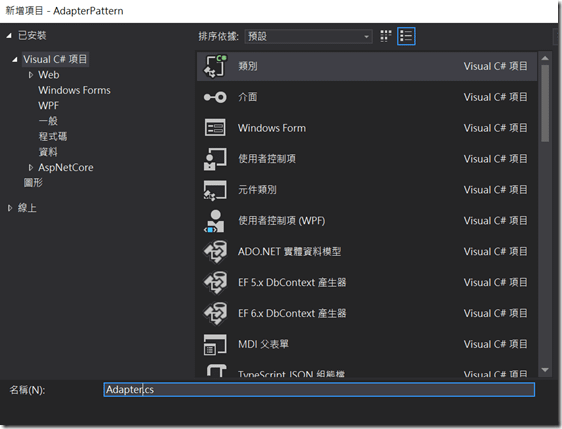
Task: Select the 使用者控制項 user control icon
Action: pos(215,159)
